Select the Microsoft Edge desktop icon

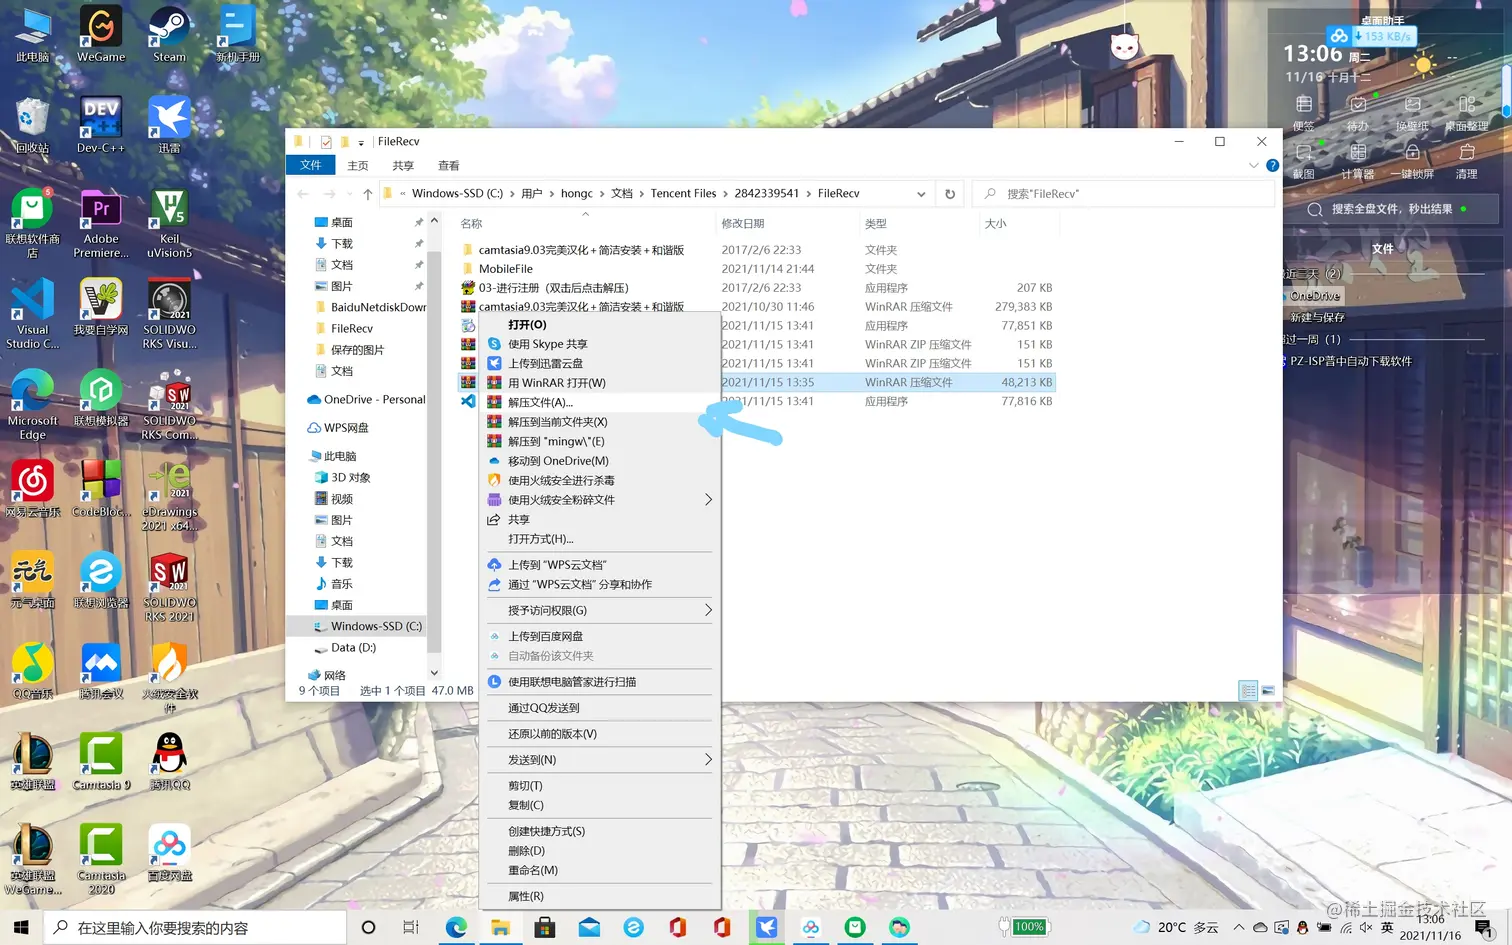click(x=33, y=405)
